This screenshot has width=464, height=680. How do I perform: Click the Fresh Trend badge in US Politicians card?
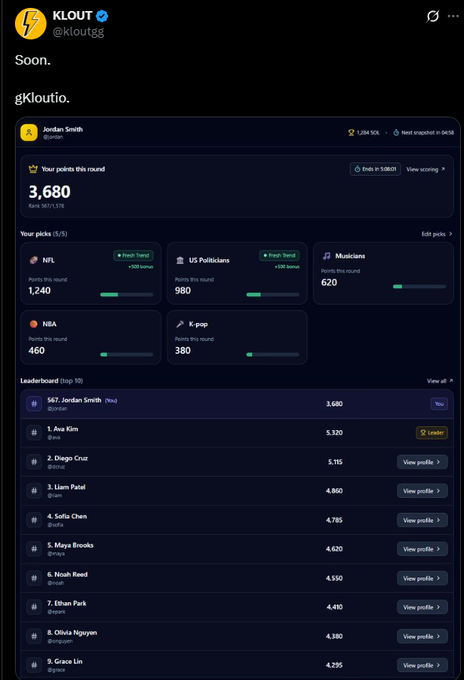coord(279,255)
